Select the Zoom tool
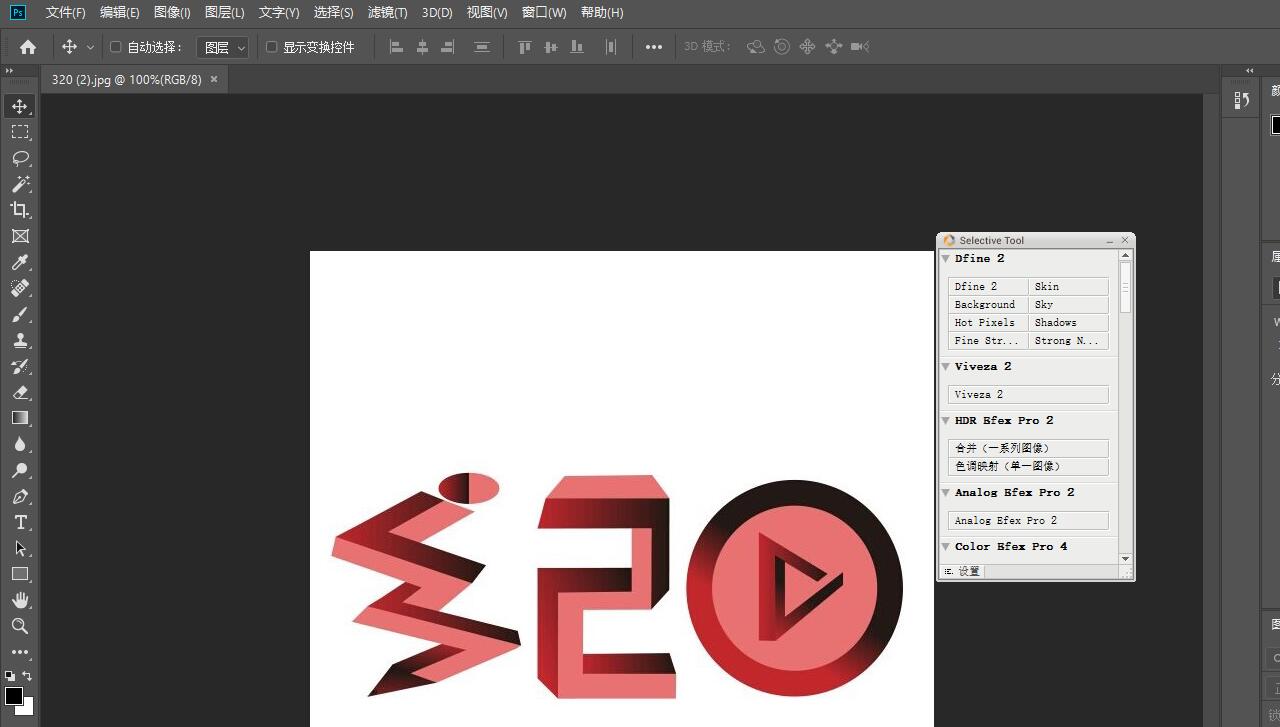 point(20,626)
